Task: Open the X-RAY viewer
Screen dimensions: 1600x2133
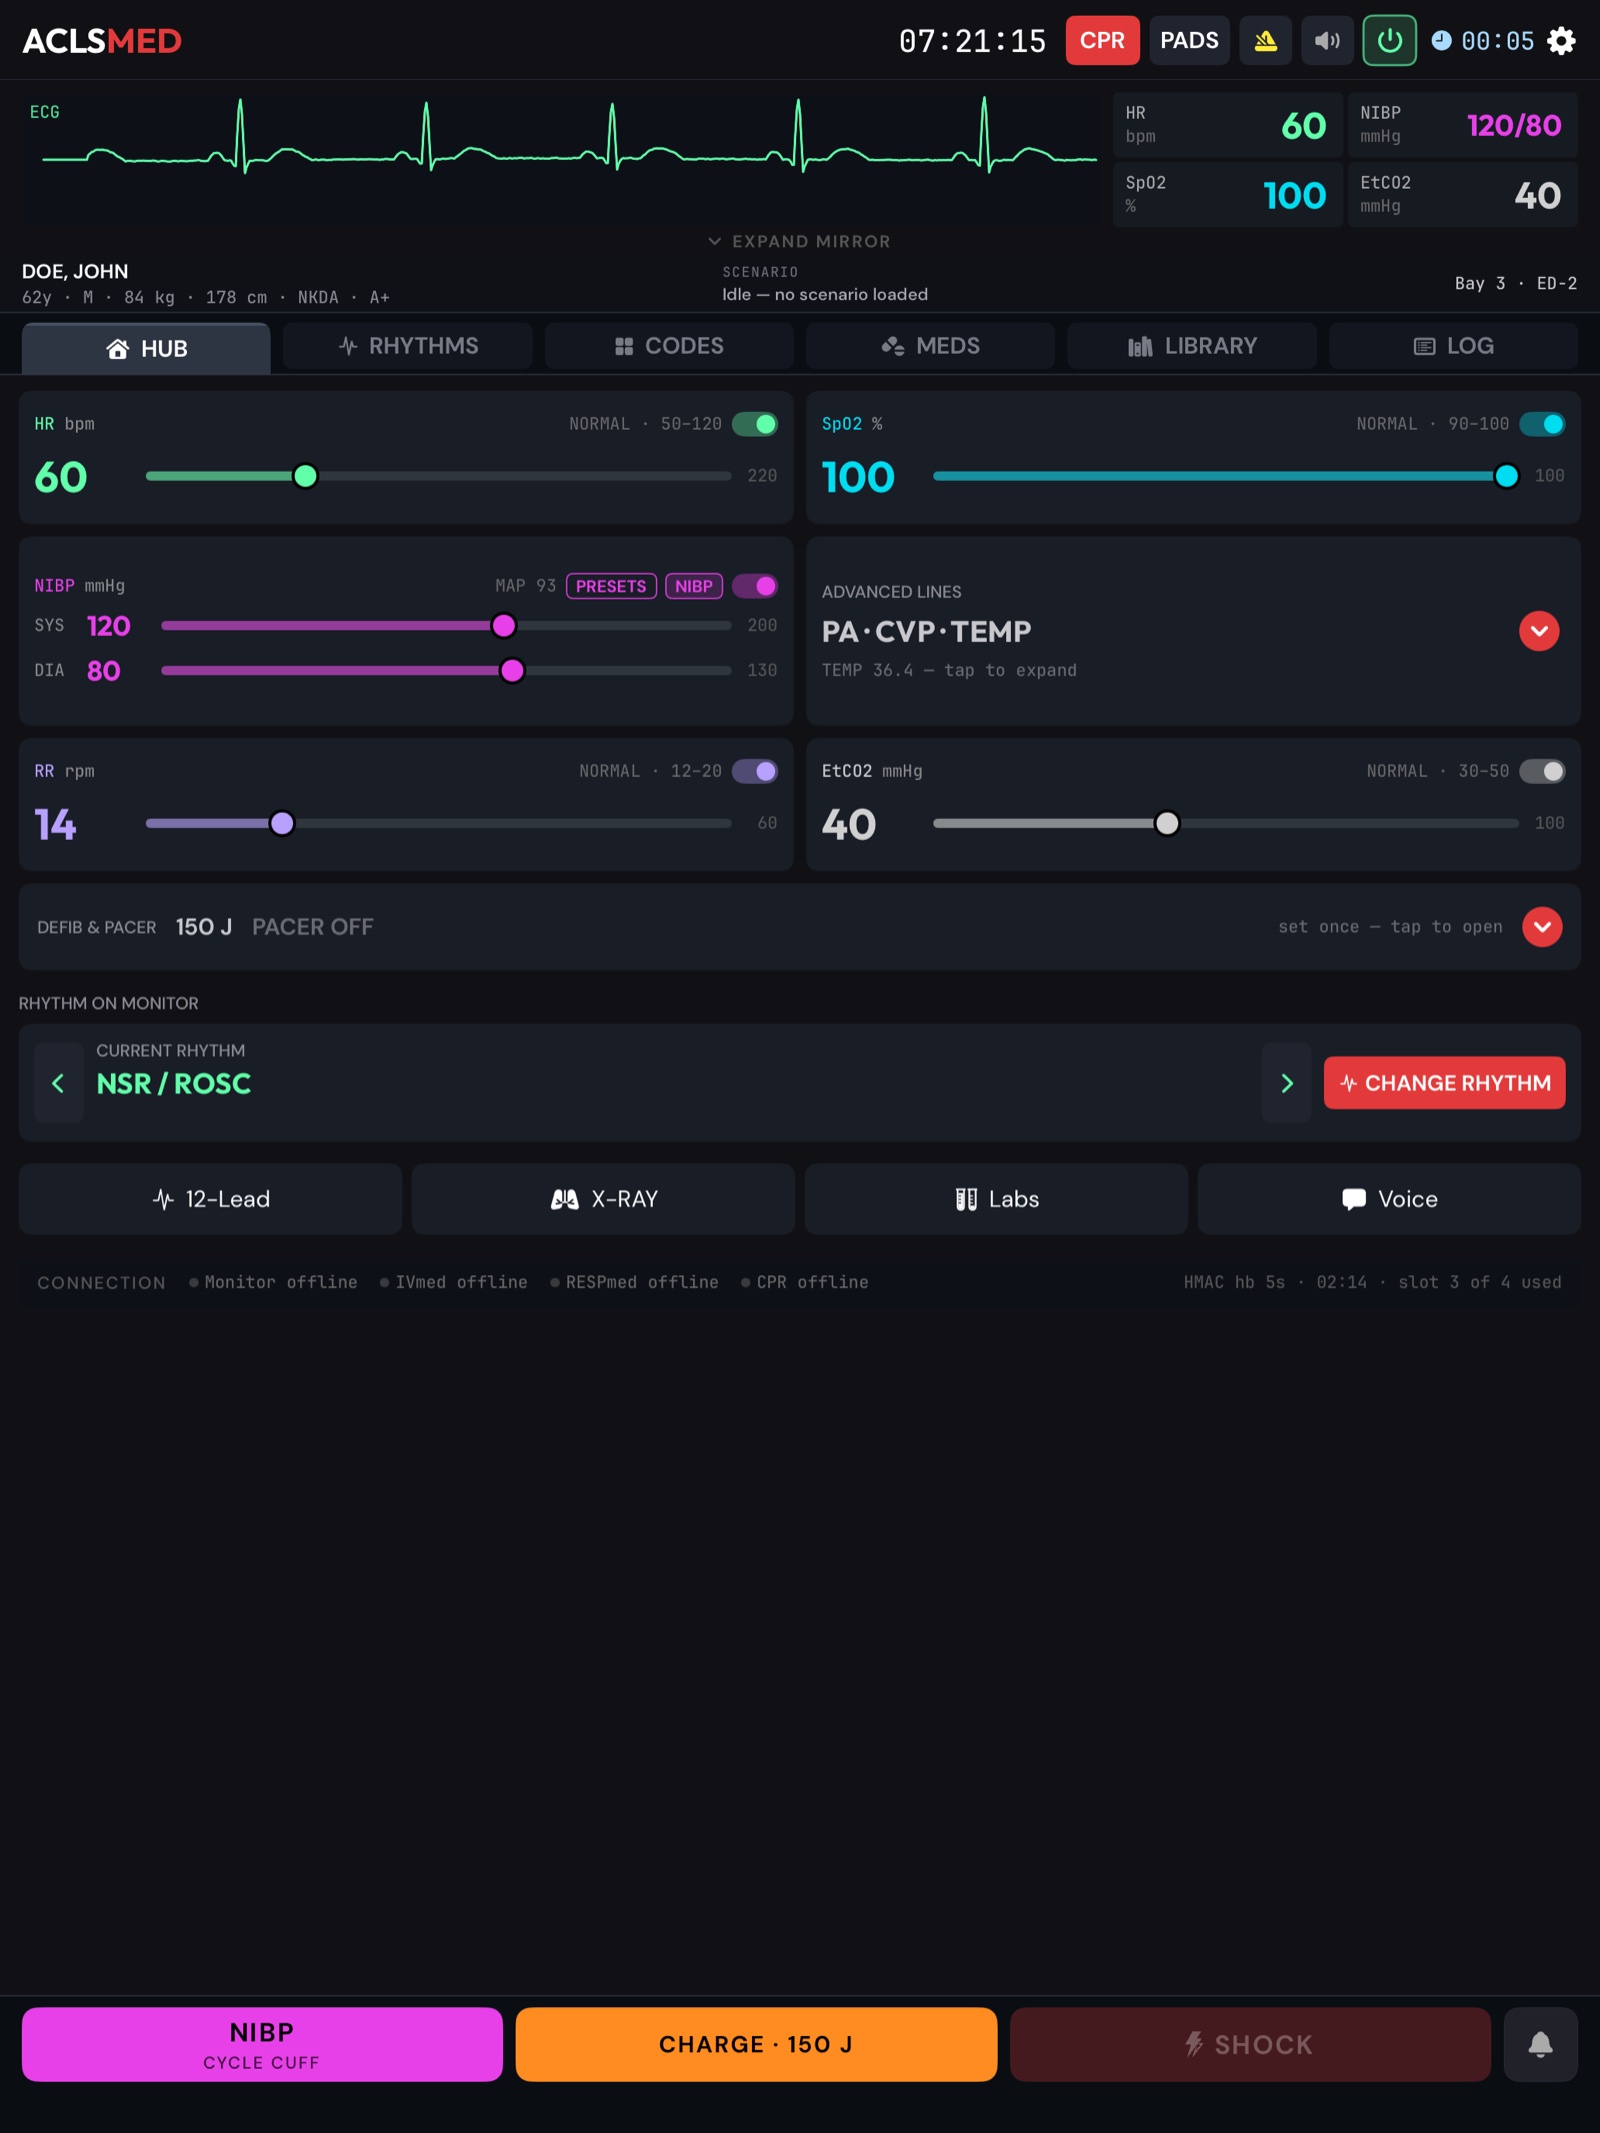Action: tap(603, 1199)
